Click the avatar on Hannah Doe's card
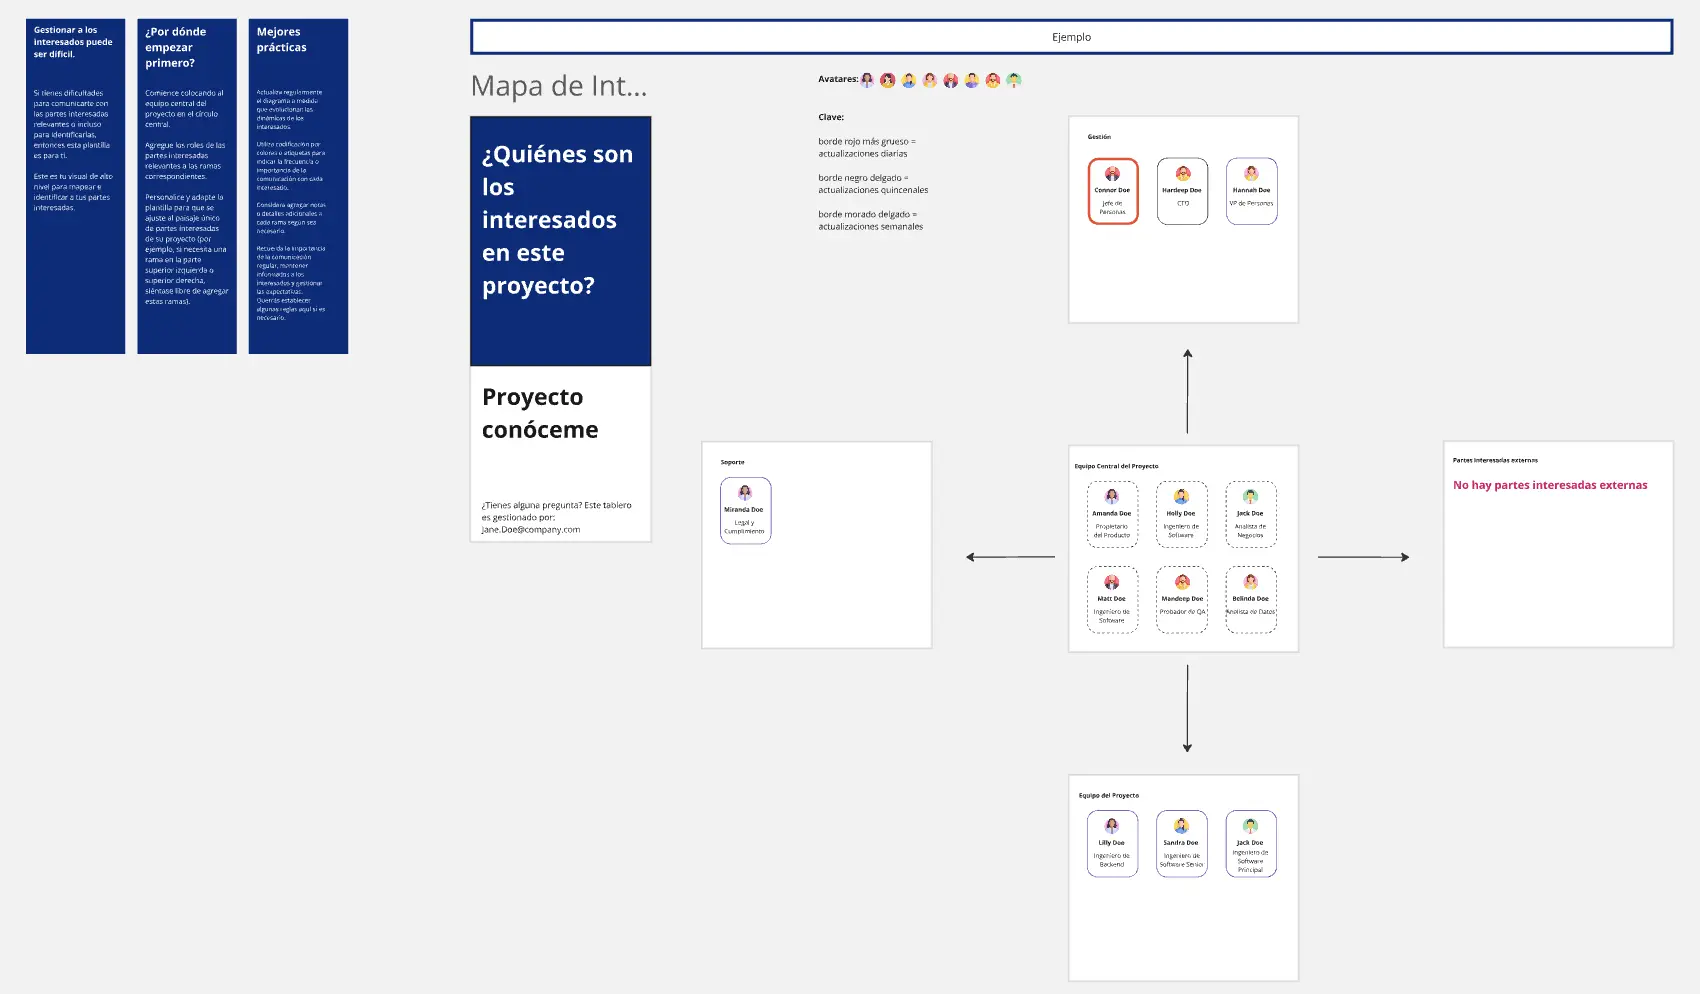This screenshot has height=994, width=1700. coord(1251,174)
